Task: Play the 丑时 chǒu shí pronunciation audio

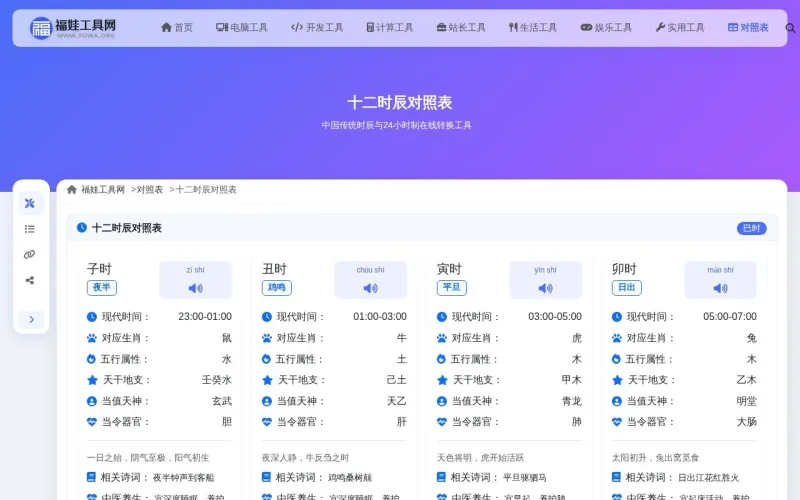Action: click(x=370, y=288)
